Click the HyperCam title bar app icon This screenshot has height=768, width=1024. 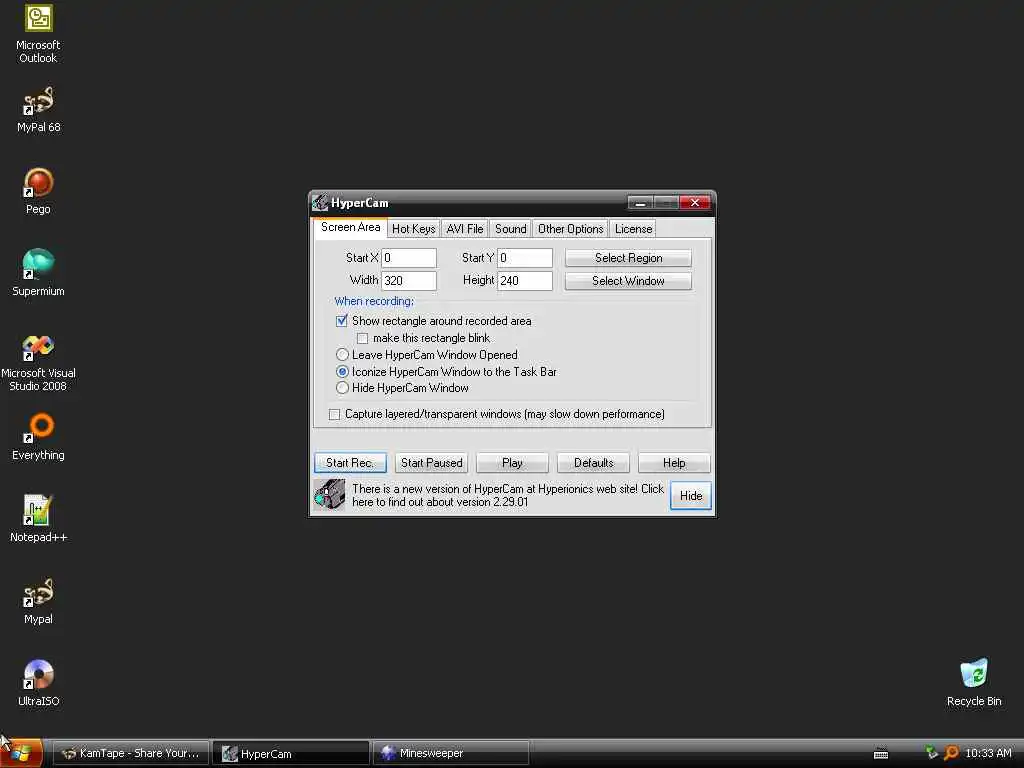[319, 203]
